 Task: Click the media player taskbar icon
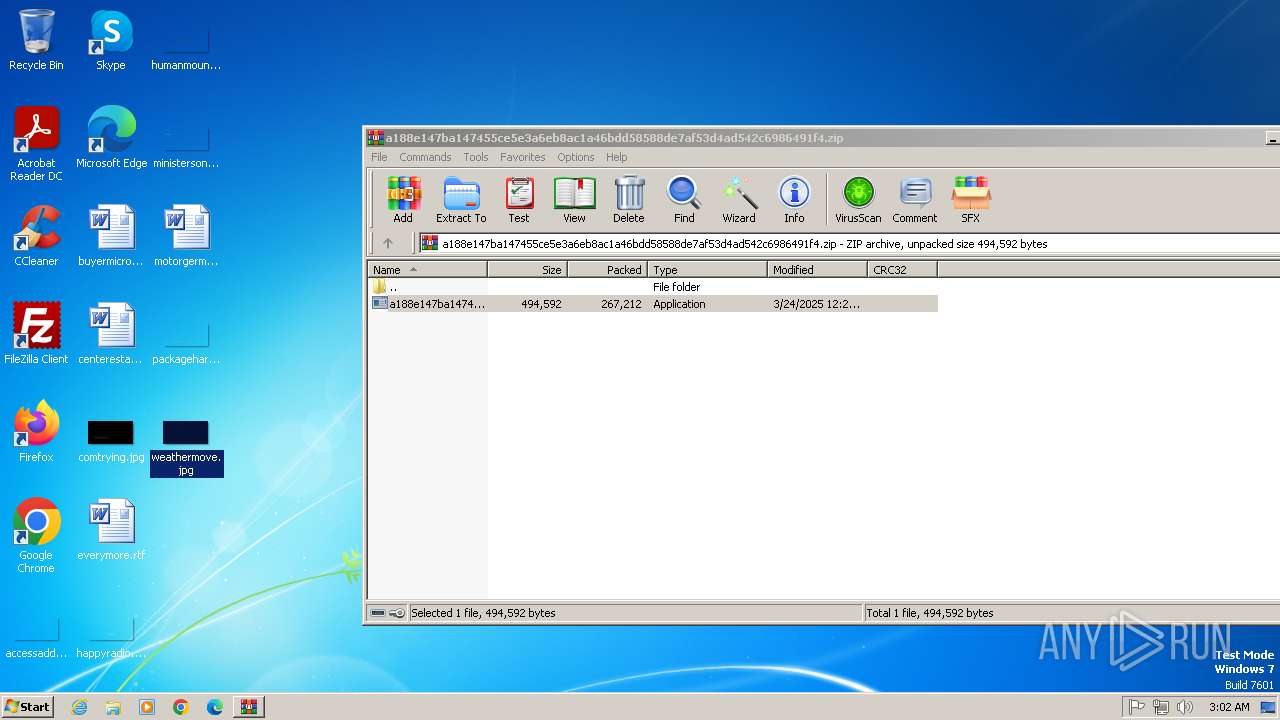coord(147,707)
